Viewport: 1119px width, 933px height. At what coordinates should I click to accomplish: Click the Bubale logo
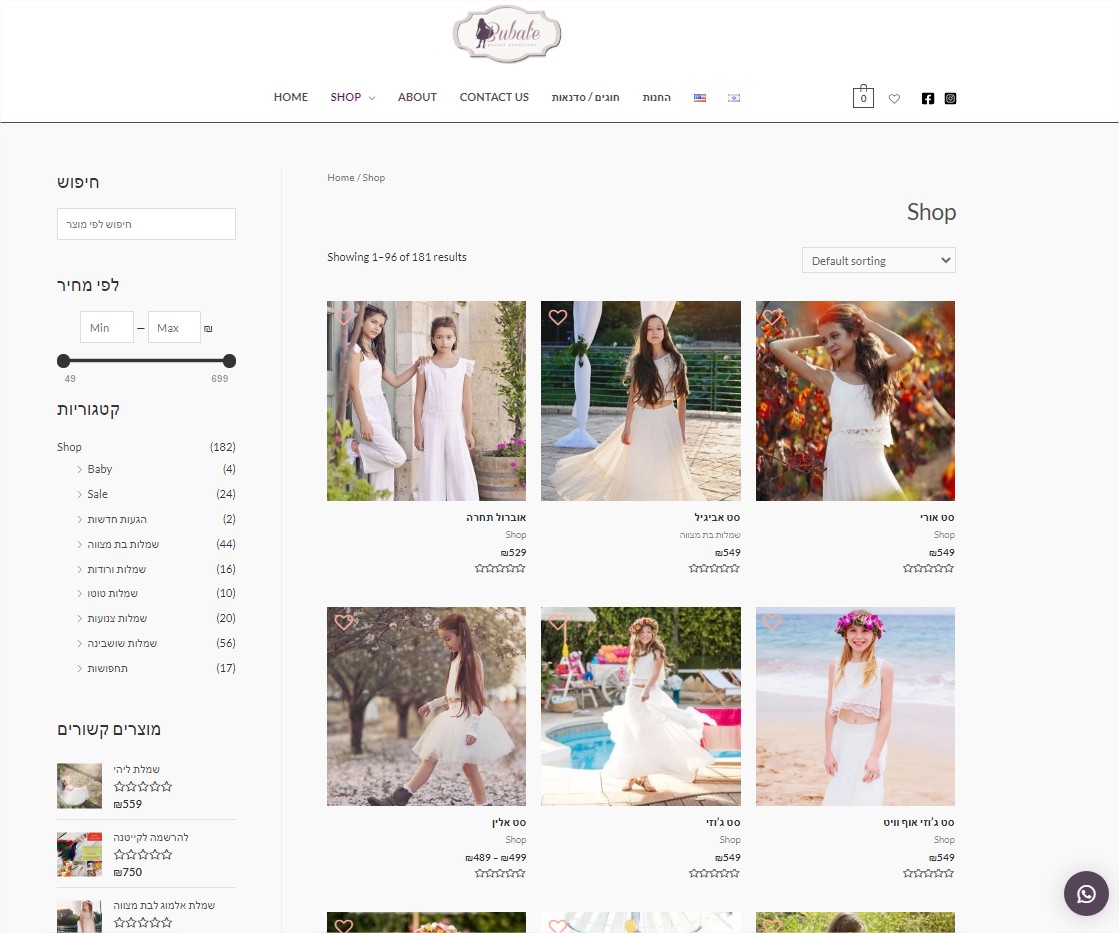pos(507,35)
